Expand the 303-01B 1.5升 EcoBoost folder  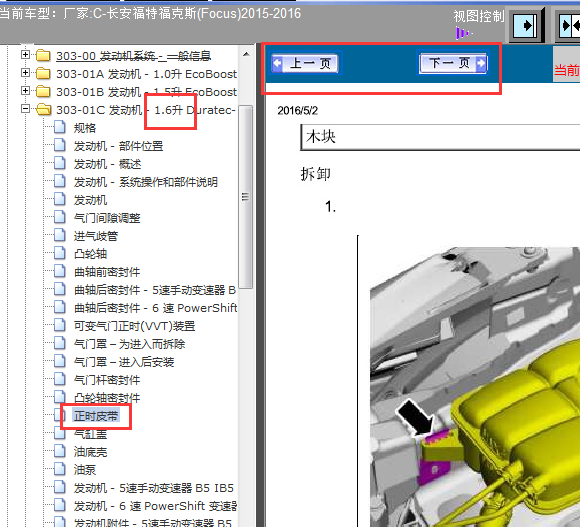[x=25, y=90]
